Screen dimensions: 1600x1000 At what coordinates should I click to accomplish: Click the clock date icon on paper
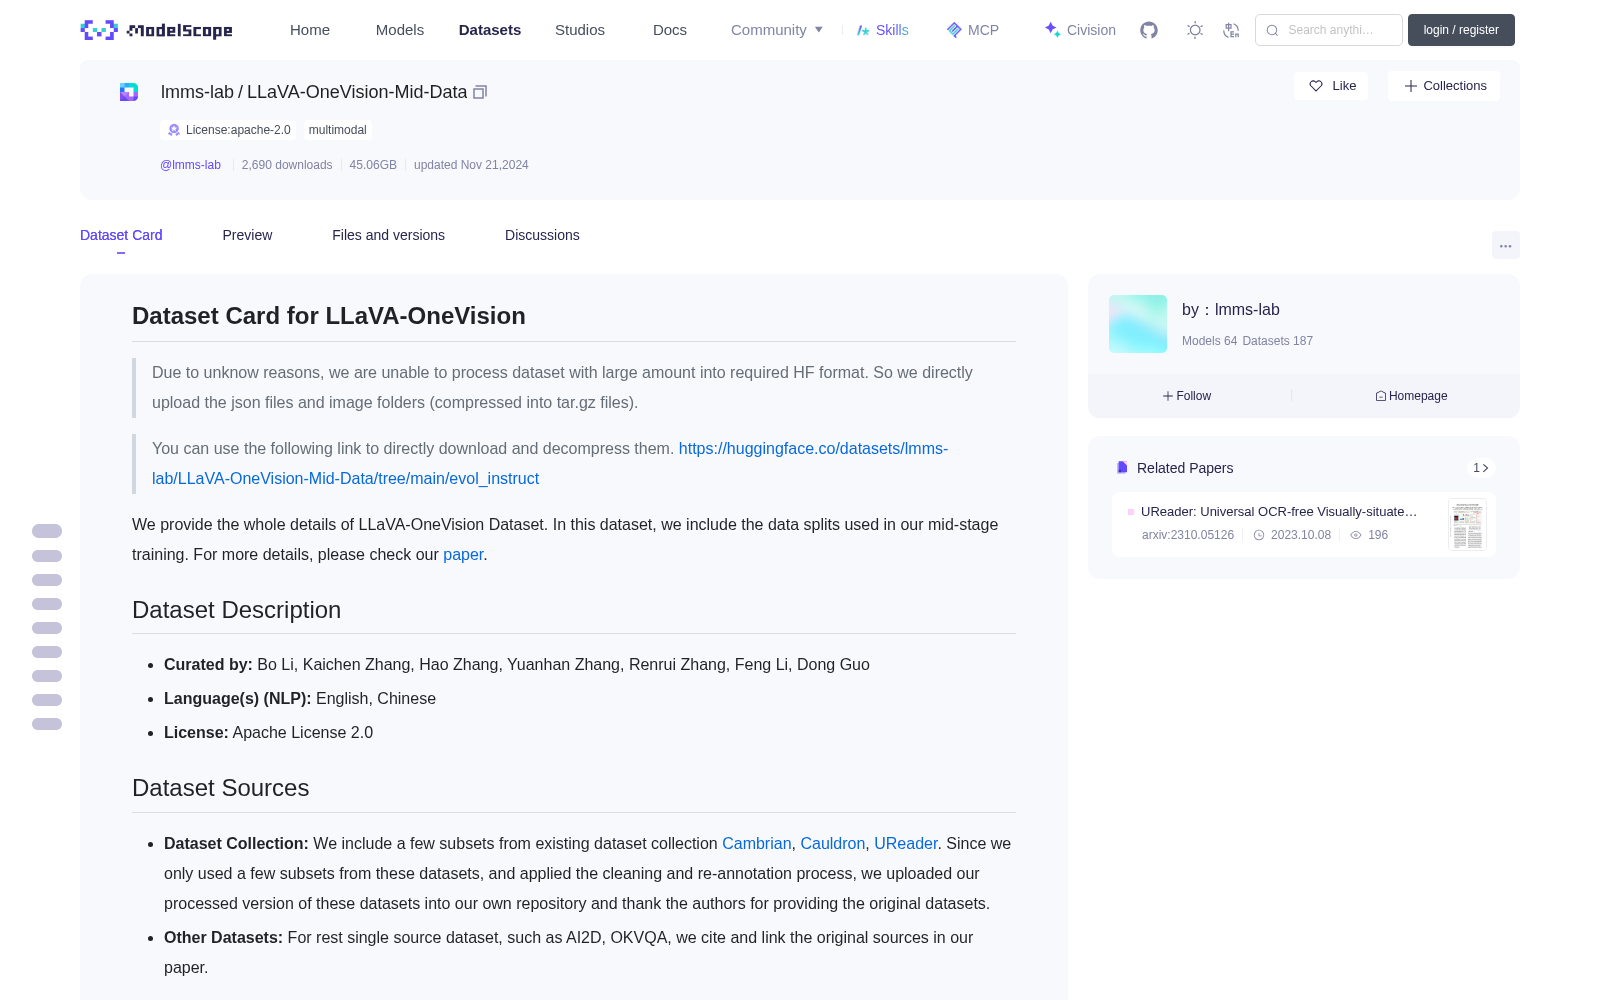coord(1259,535)
